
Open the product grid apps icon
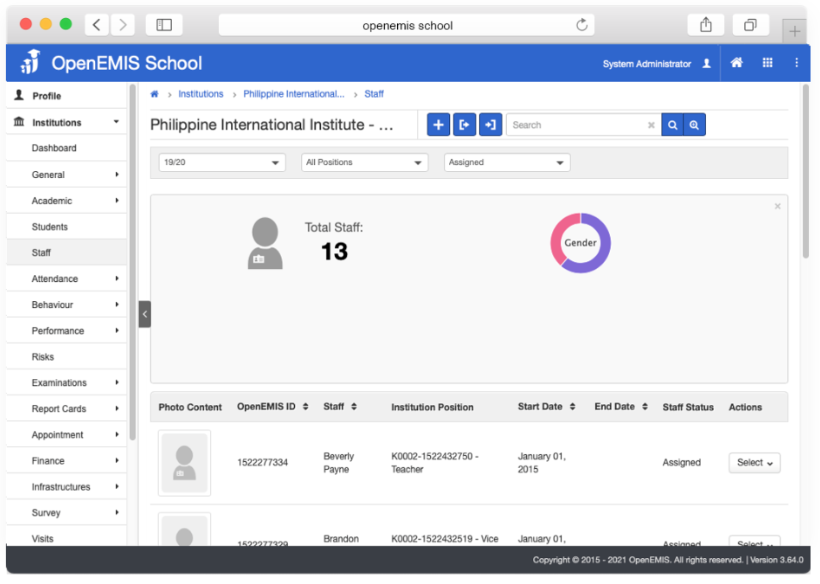click(767, 63)
